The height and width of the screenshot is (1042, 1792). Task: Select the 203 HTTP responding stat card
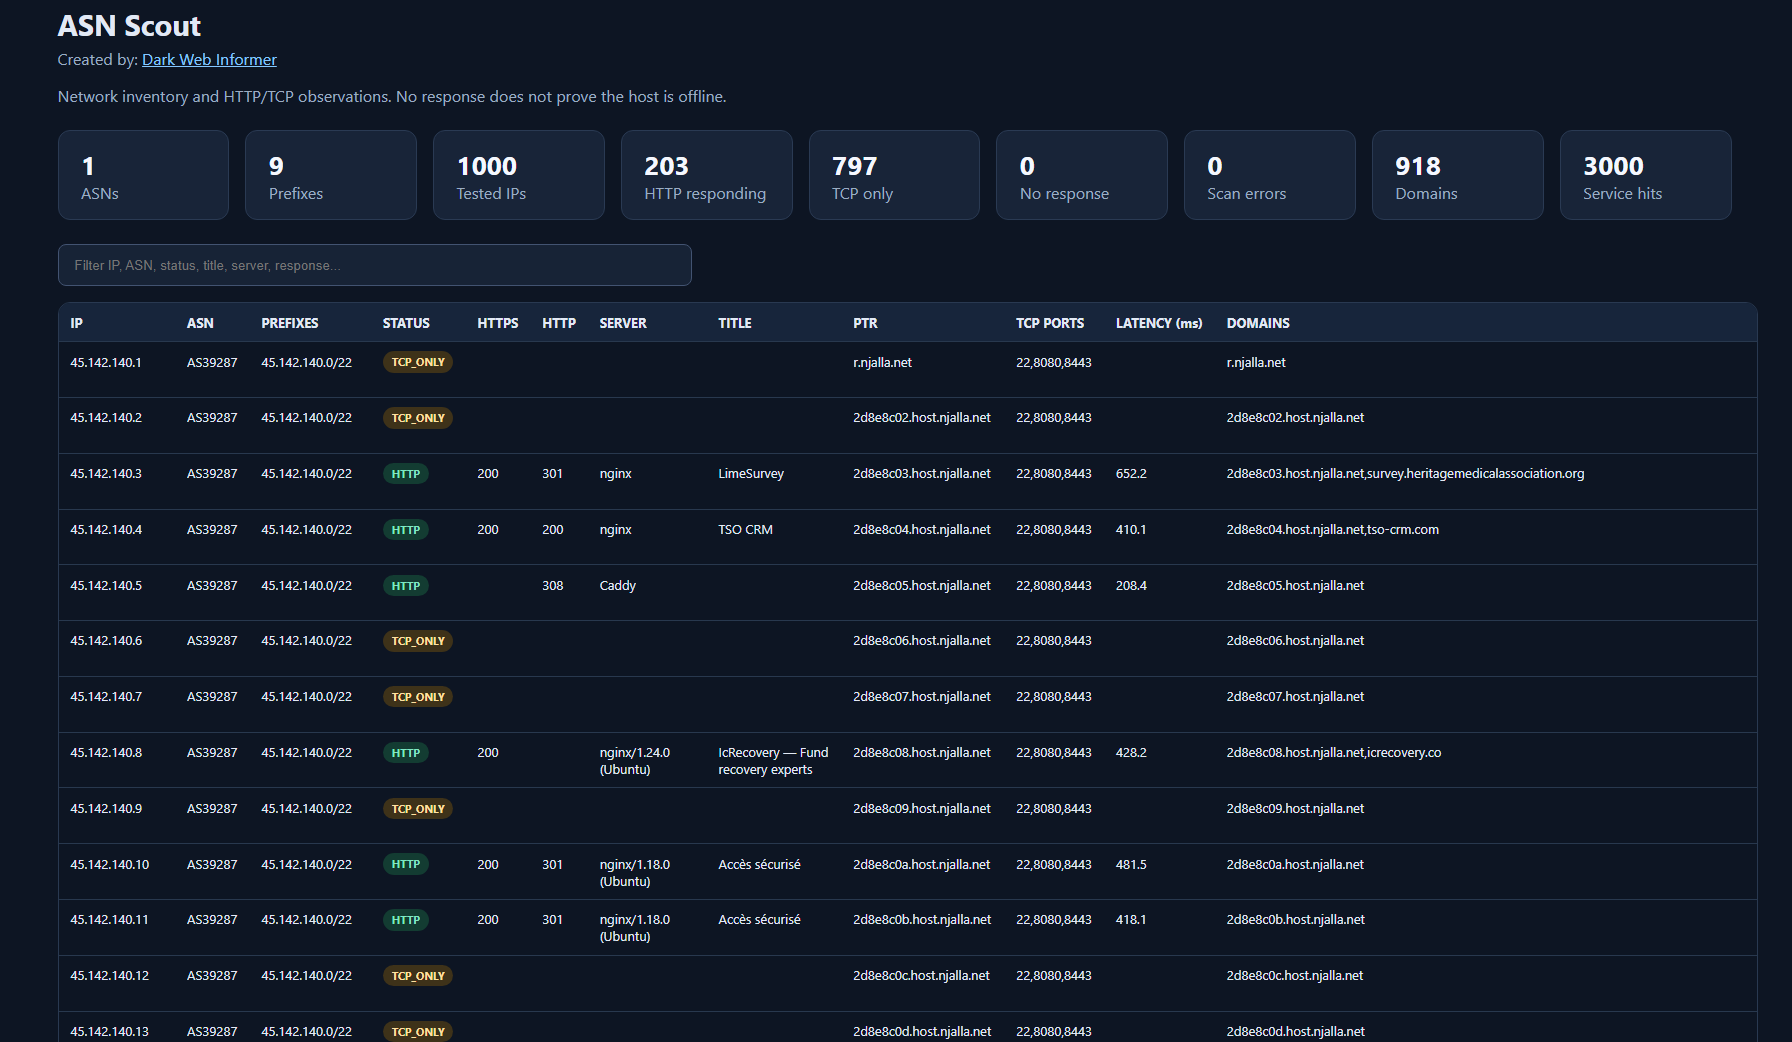706,175
